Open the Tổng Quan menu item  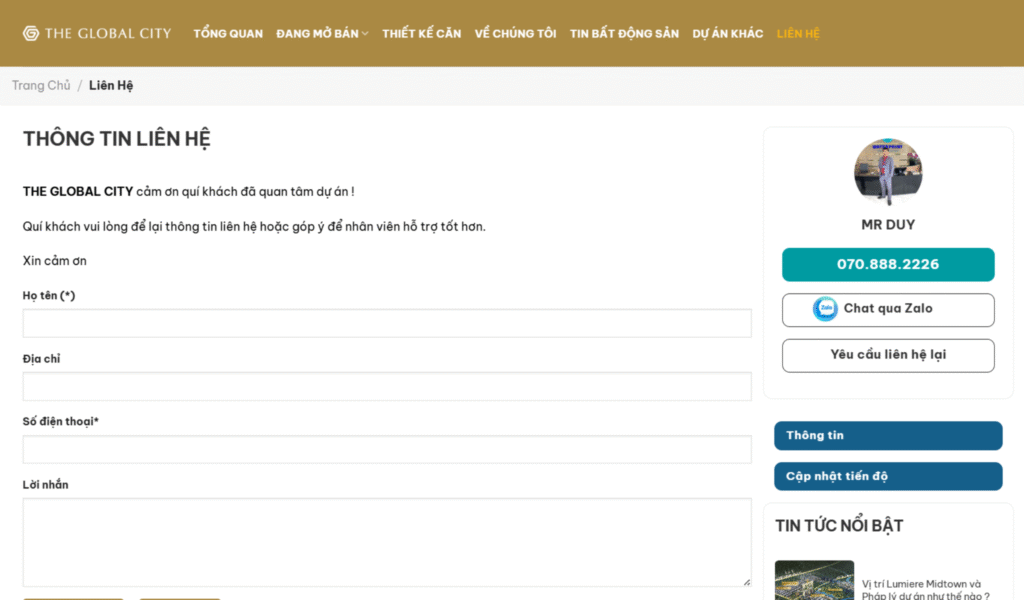pos(228,34)
